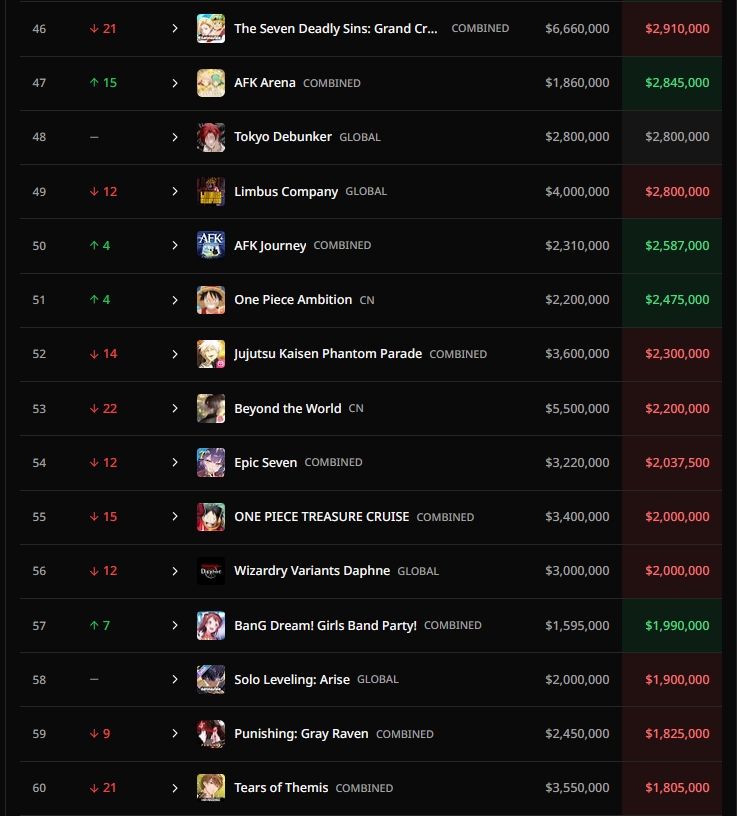Image resolution: width=737 pixels, height=816 pixels.
Task: Click the AFK Arena game icon
Action: (x=211, y=83)
